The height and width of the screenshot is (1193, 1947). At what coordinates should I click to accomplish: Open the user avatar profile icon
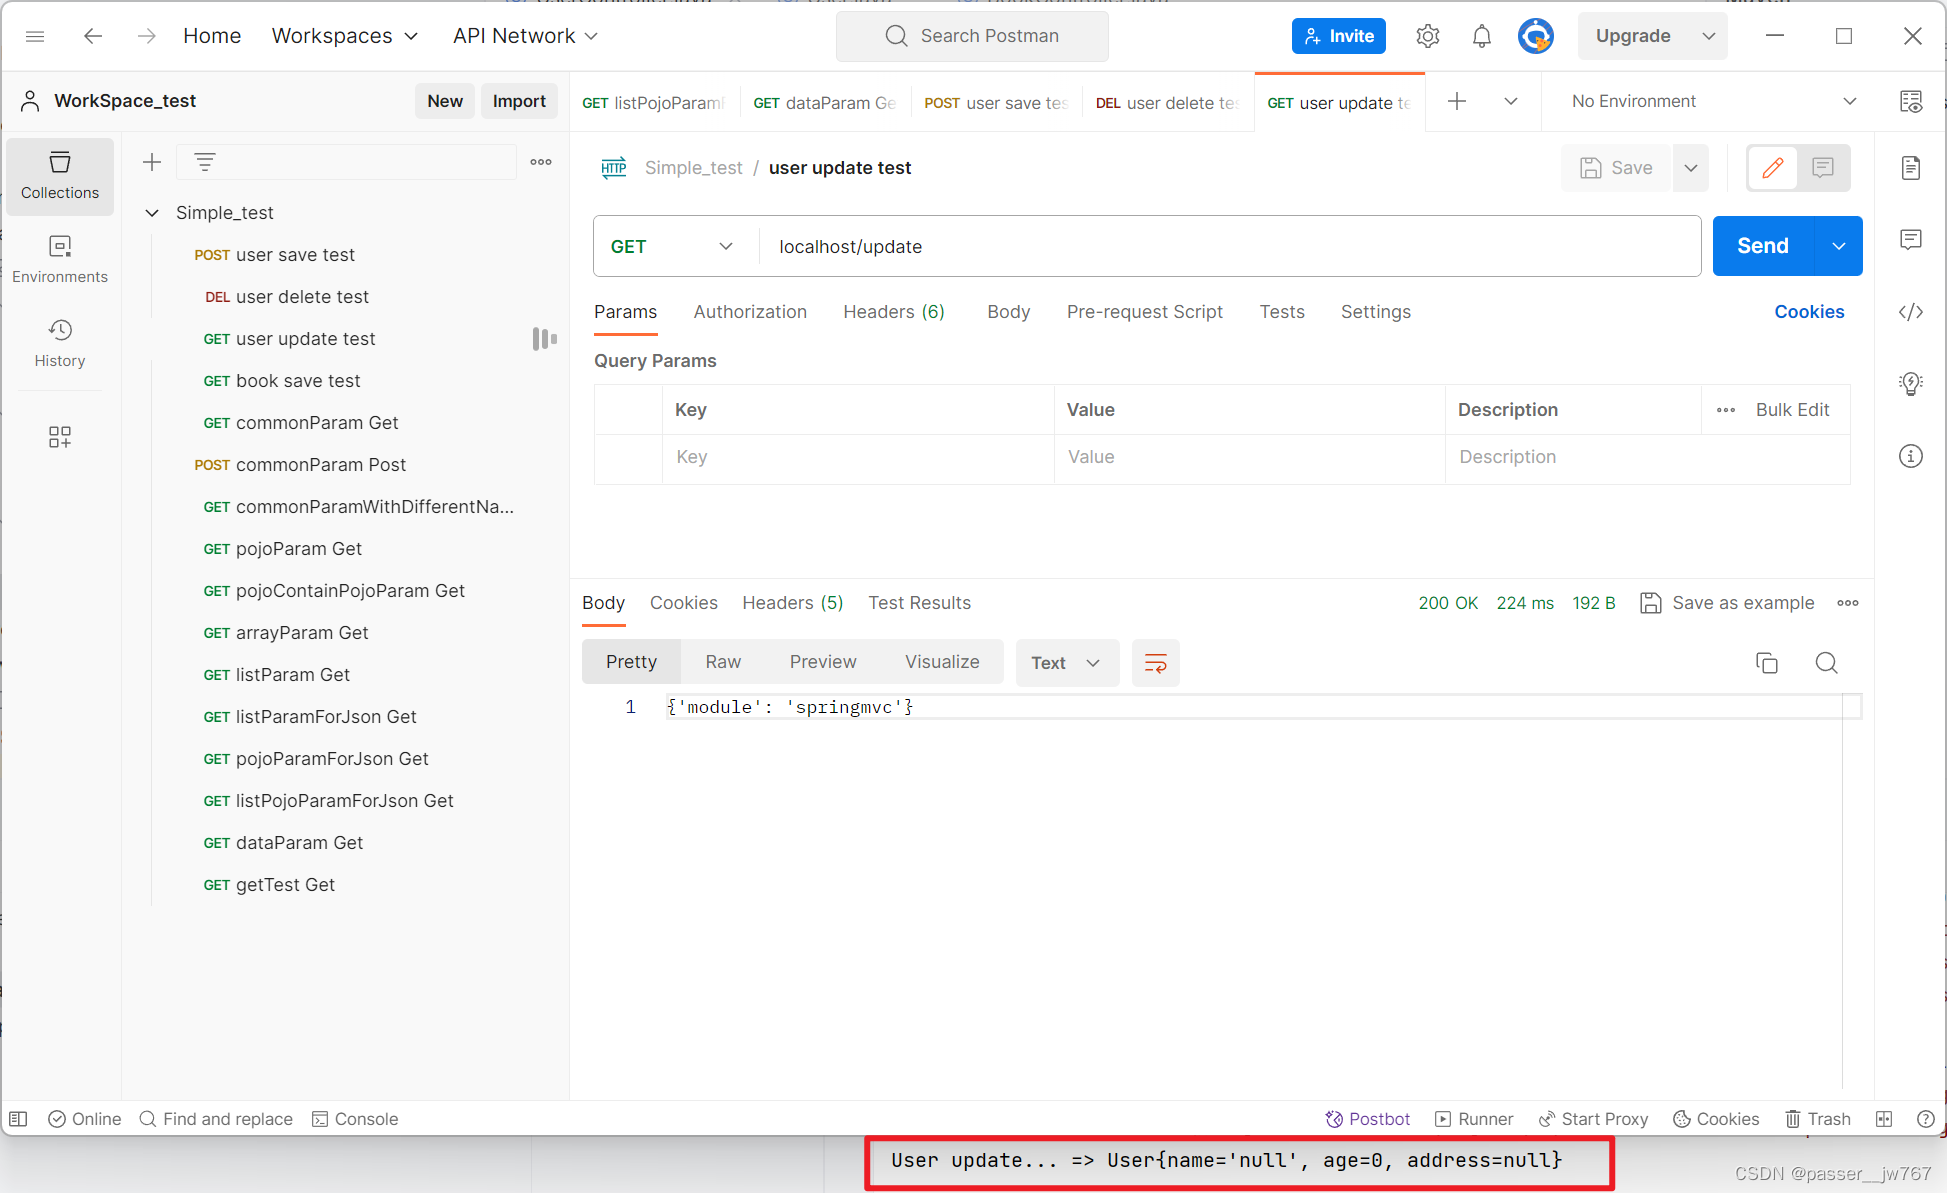(1535, 36)
